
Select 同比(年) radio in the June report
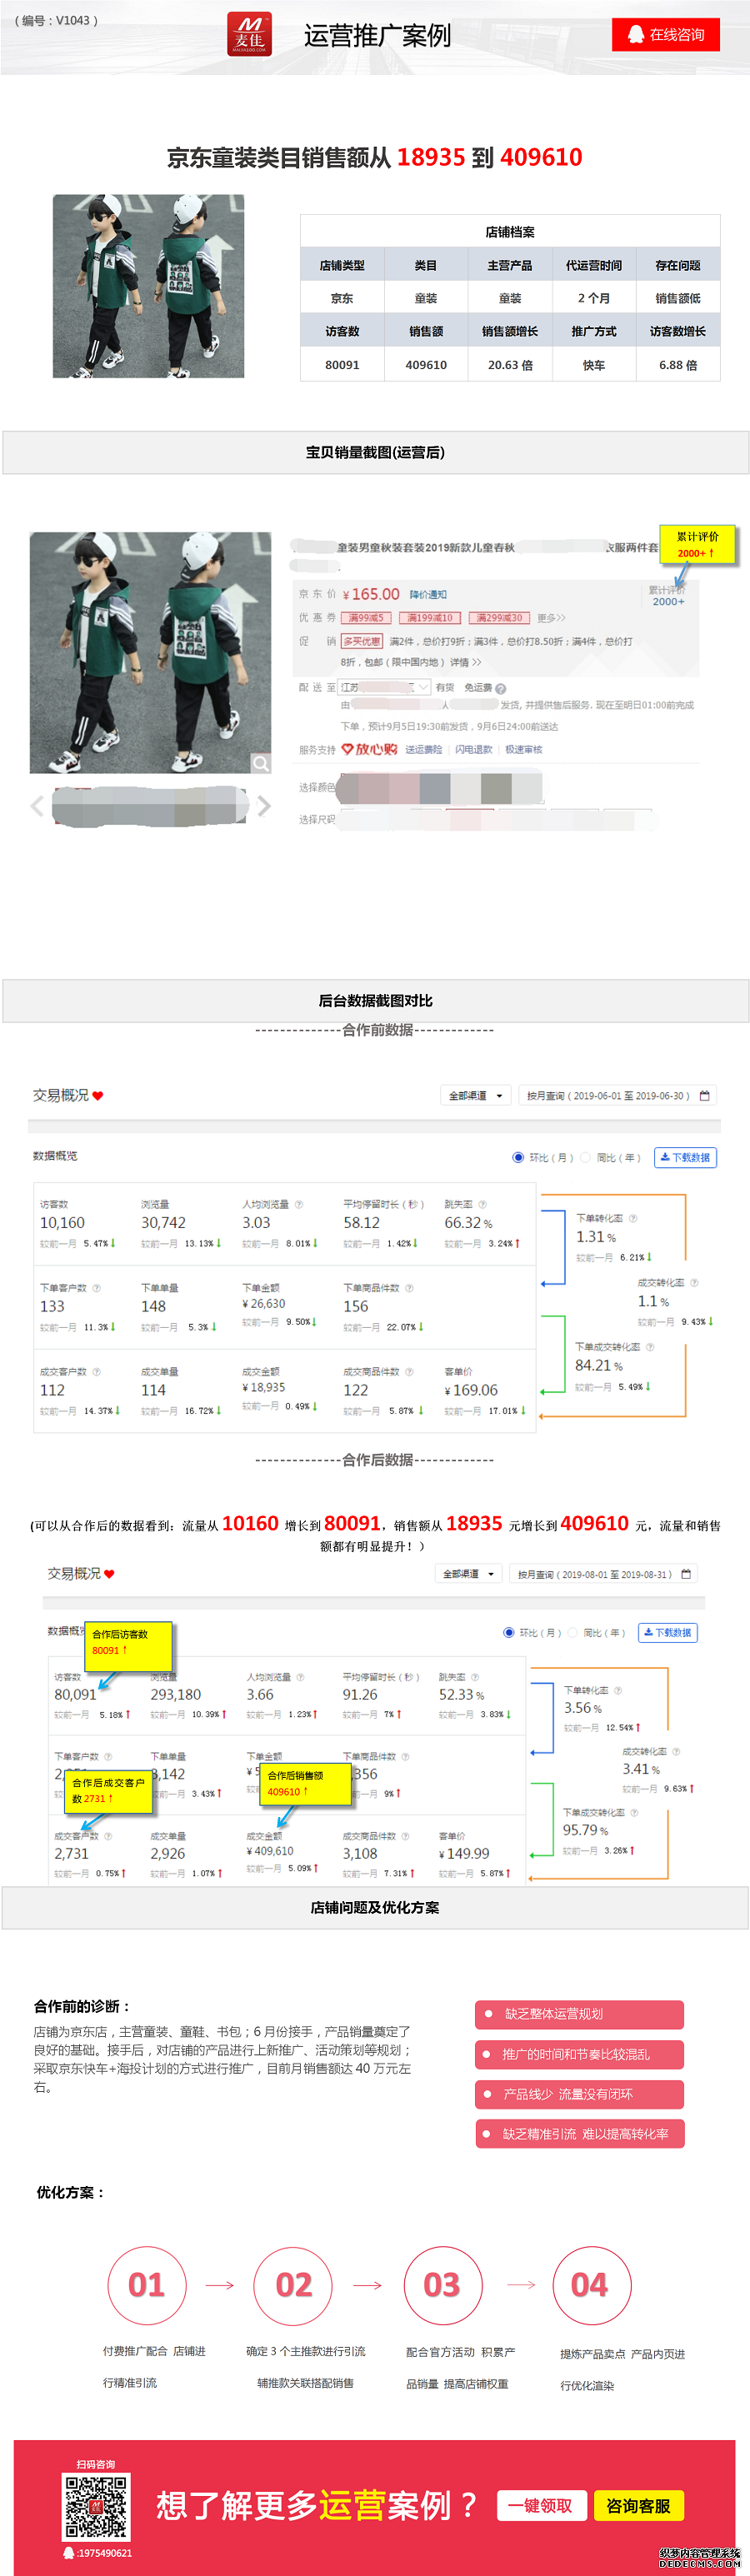[586, 1158]
